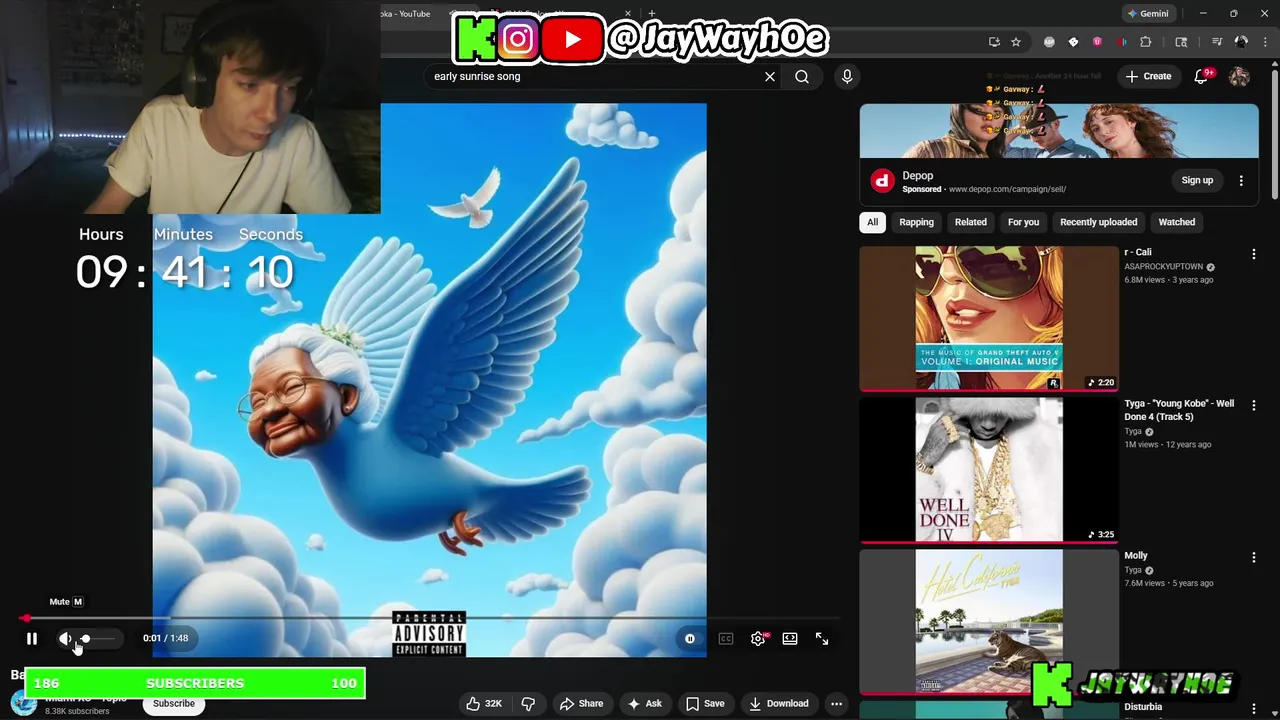The height and width of the screenshot is (720, 1280).
Task: Open the channel avatar under the video
Action: click(24, 703)
